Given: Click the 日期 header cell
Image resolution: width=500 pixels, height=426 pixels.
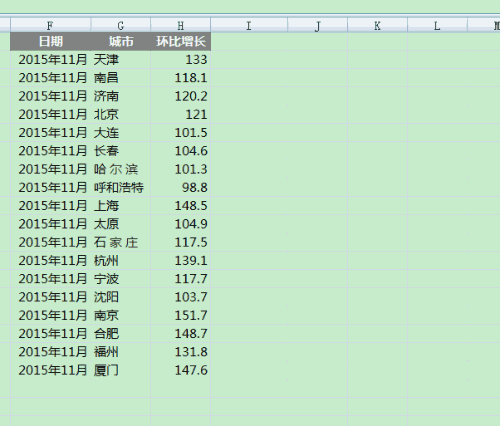Looking at the screenshot, I should coord(50,41).
